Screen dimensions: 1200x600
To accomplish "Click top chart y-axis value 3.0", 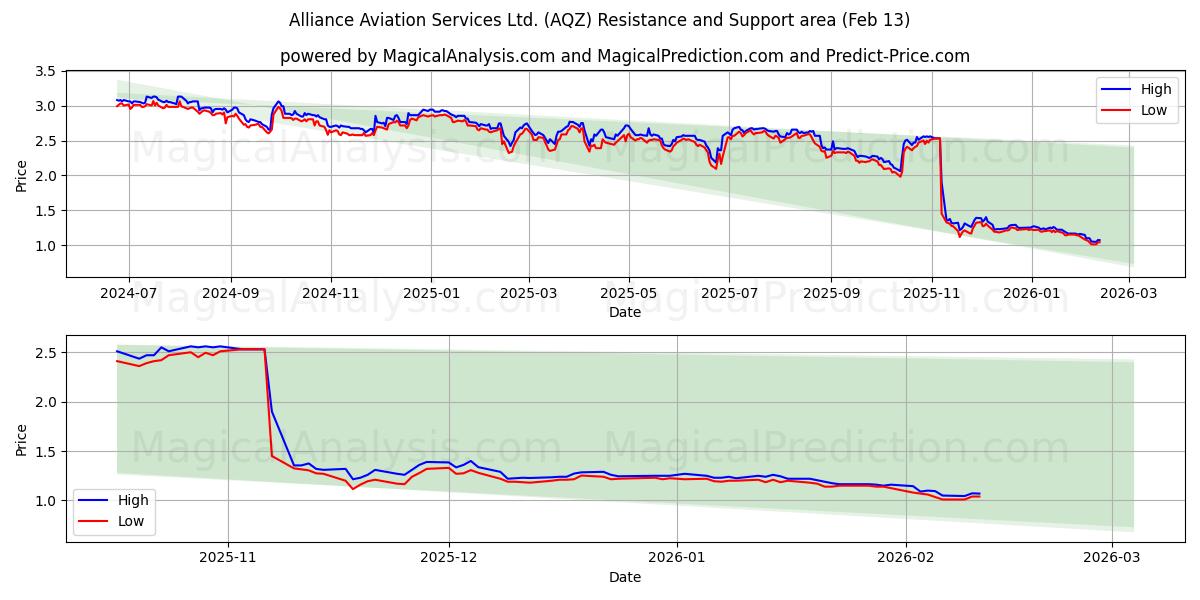I will click(46, 106).
